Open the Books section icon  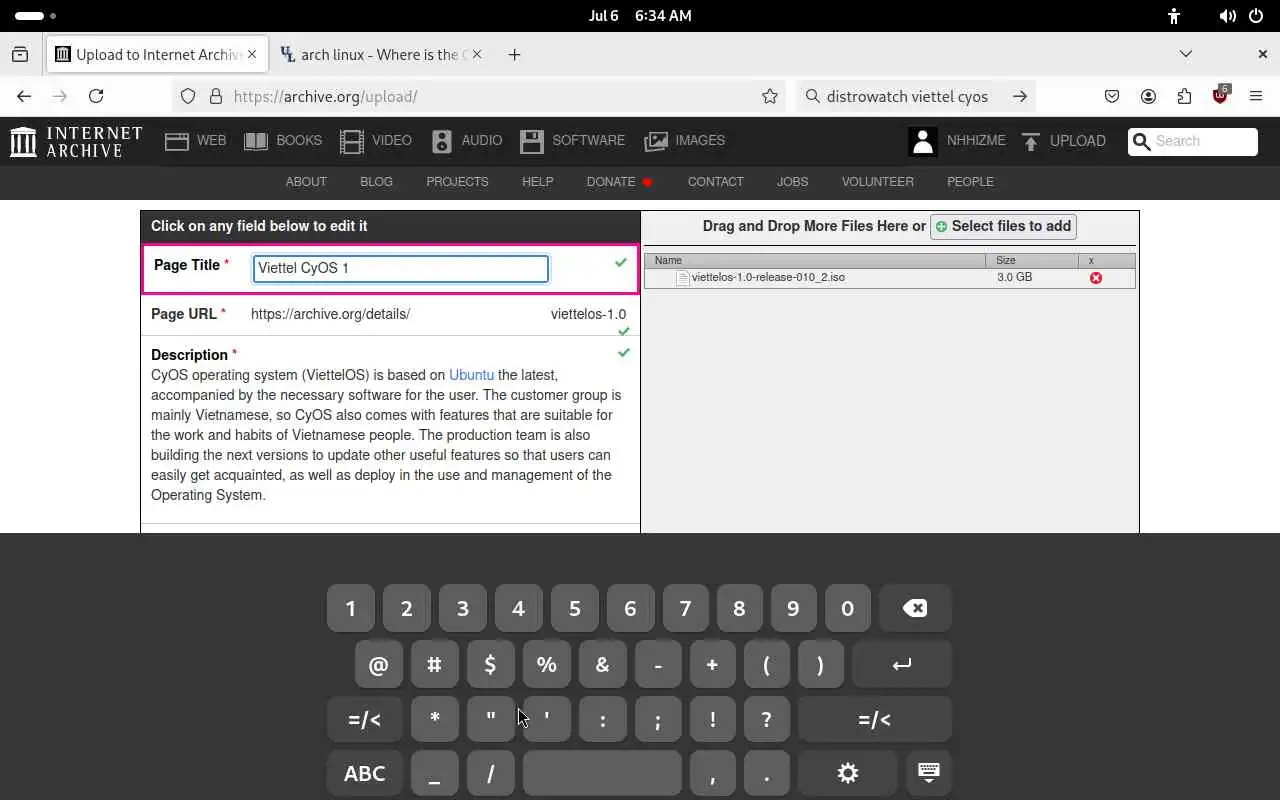tap(256, 141)
